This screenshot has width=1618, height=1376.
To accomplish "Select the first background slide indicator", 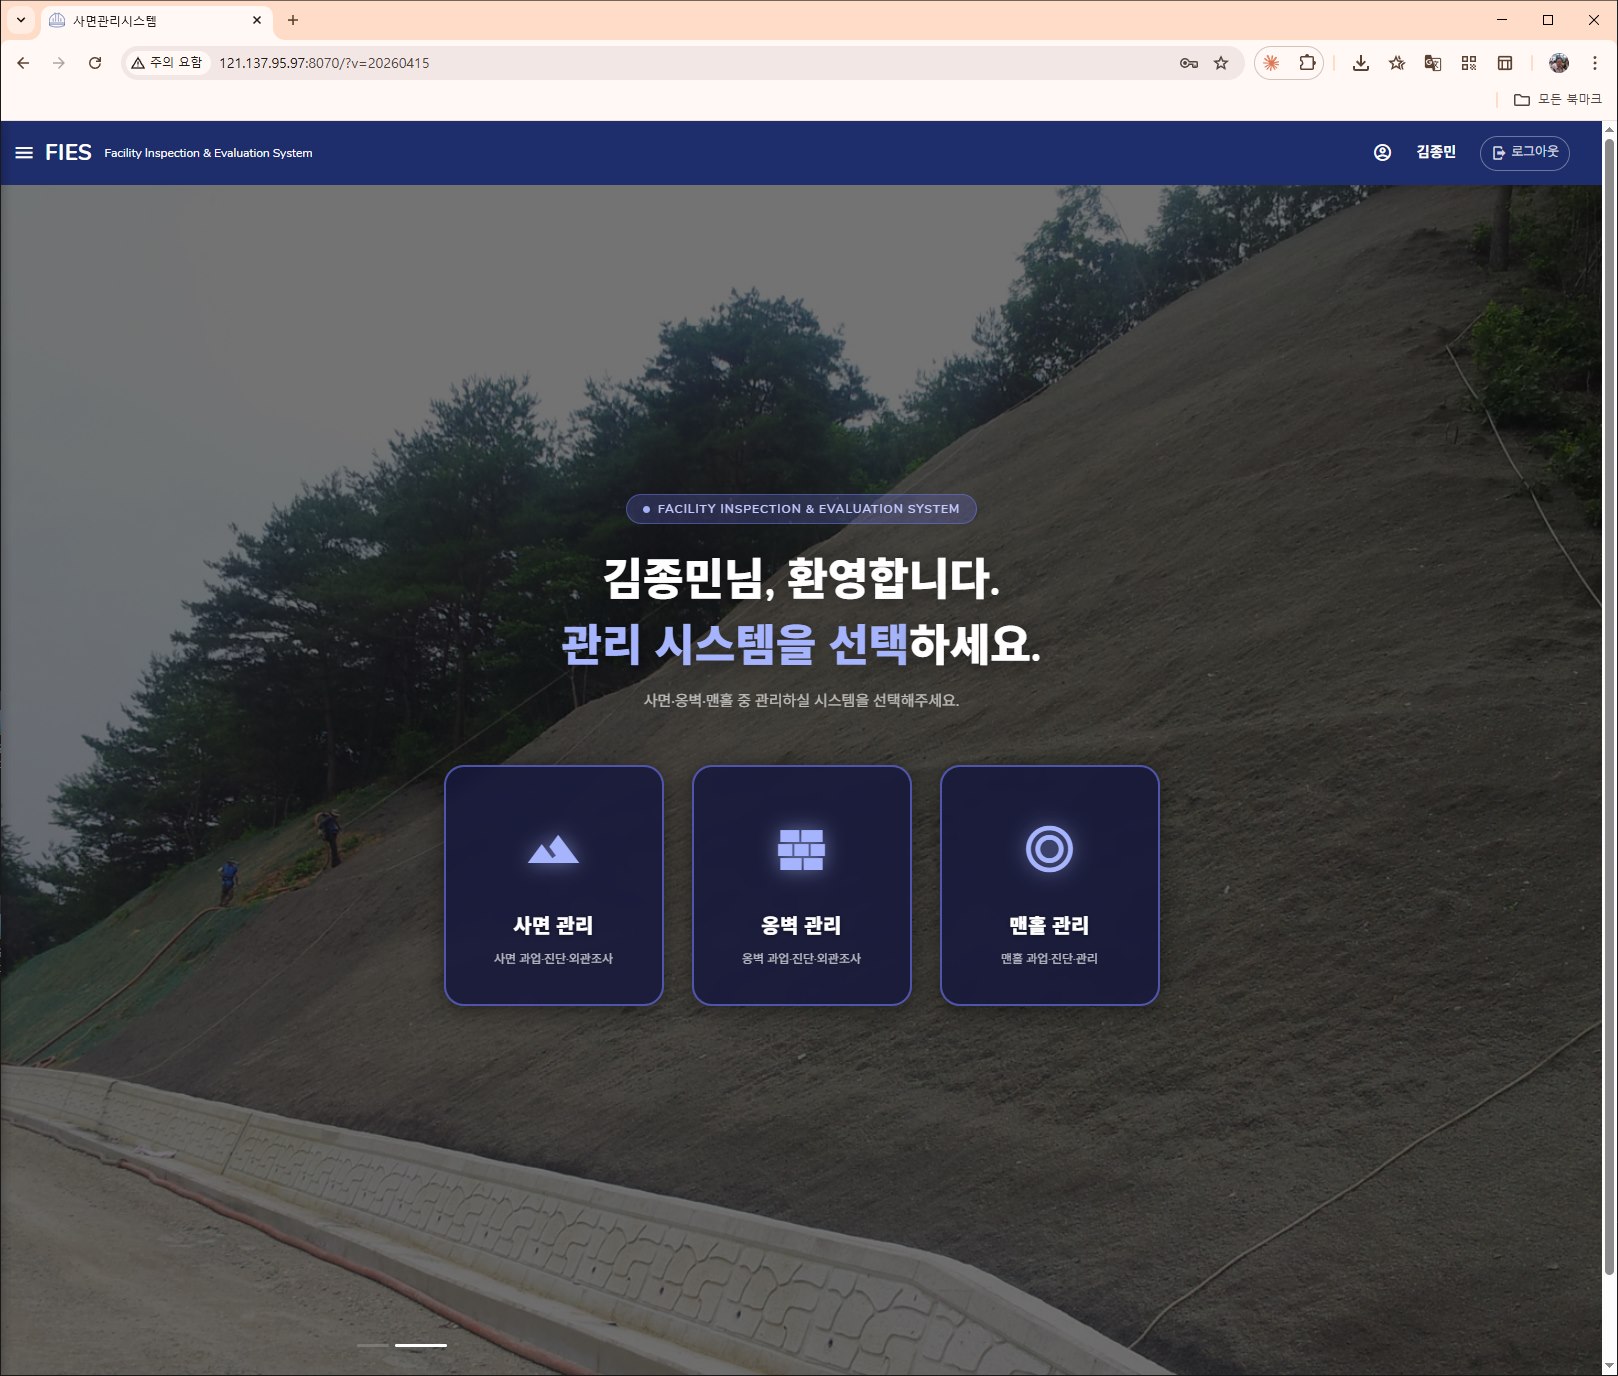I will (373, 1345).
